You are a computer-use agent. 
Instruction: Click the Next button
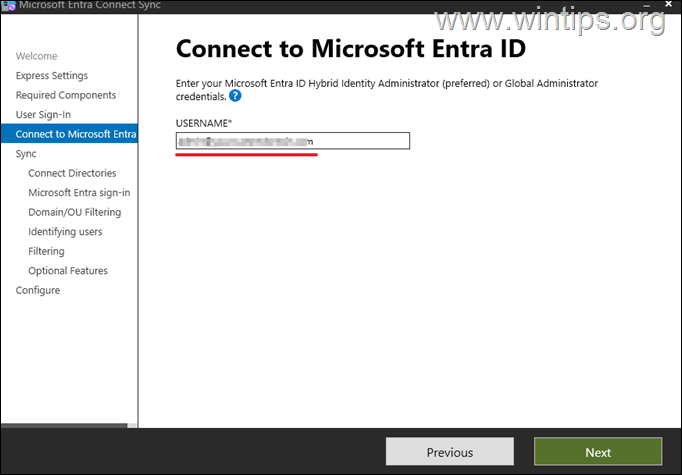coord(598,452)
